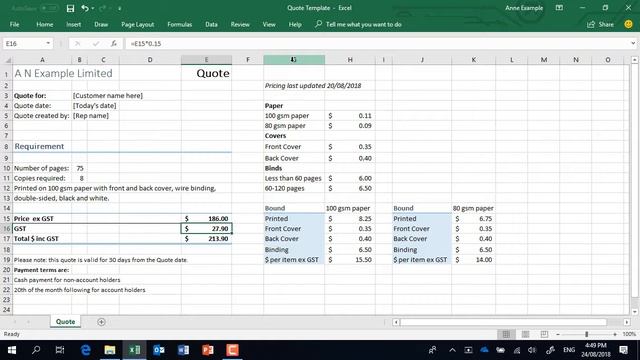
Task: Launch Microsoft Edge from the taskbar
Action: coord(85,350)
